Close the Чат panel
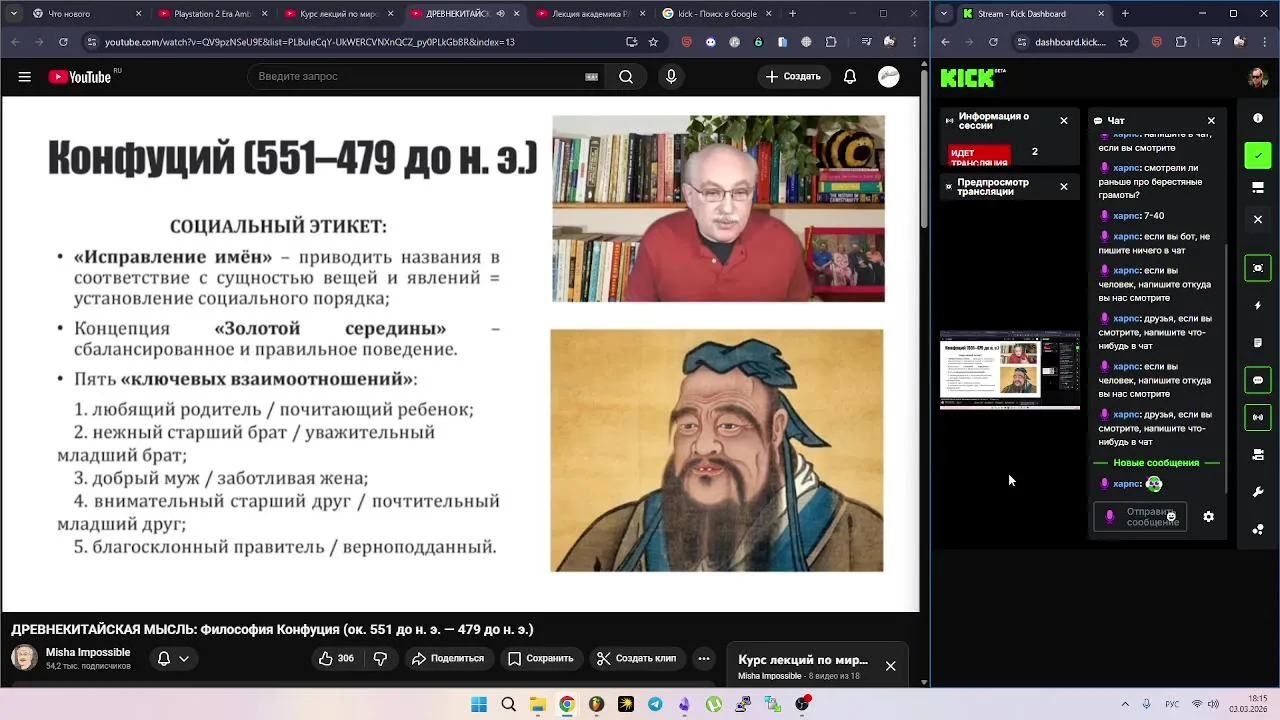The image size is (1280, 720). (1211, 121)
